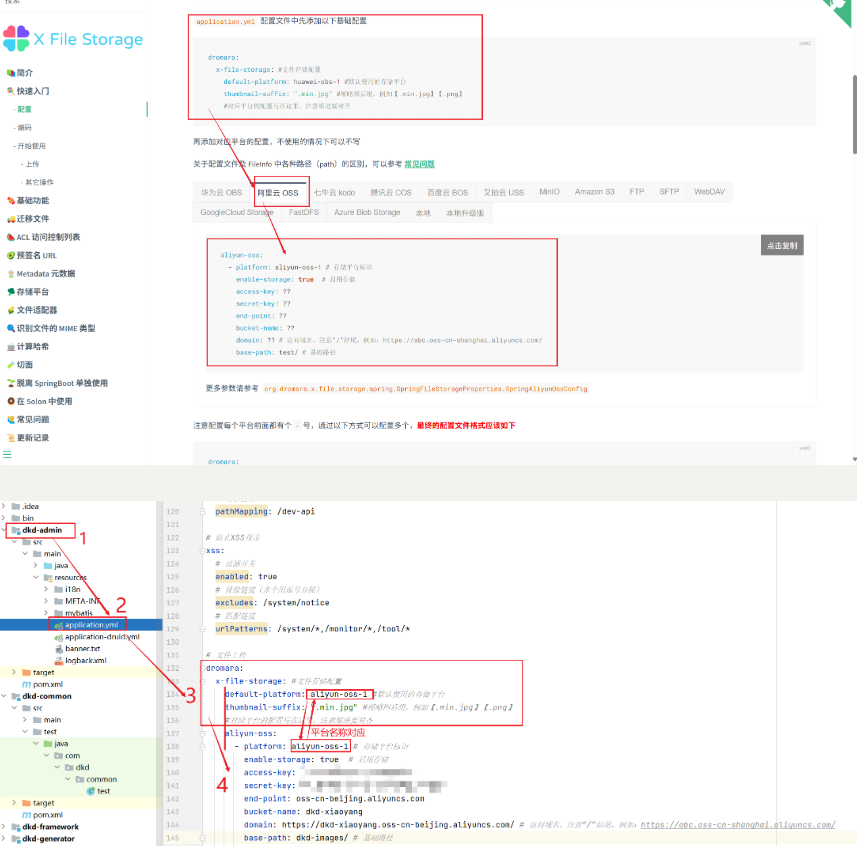Viewport: 857px width, 846px height.
Task: Toggle sidebar with the green hamburger icon
Action: pos(7,455)
